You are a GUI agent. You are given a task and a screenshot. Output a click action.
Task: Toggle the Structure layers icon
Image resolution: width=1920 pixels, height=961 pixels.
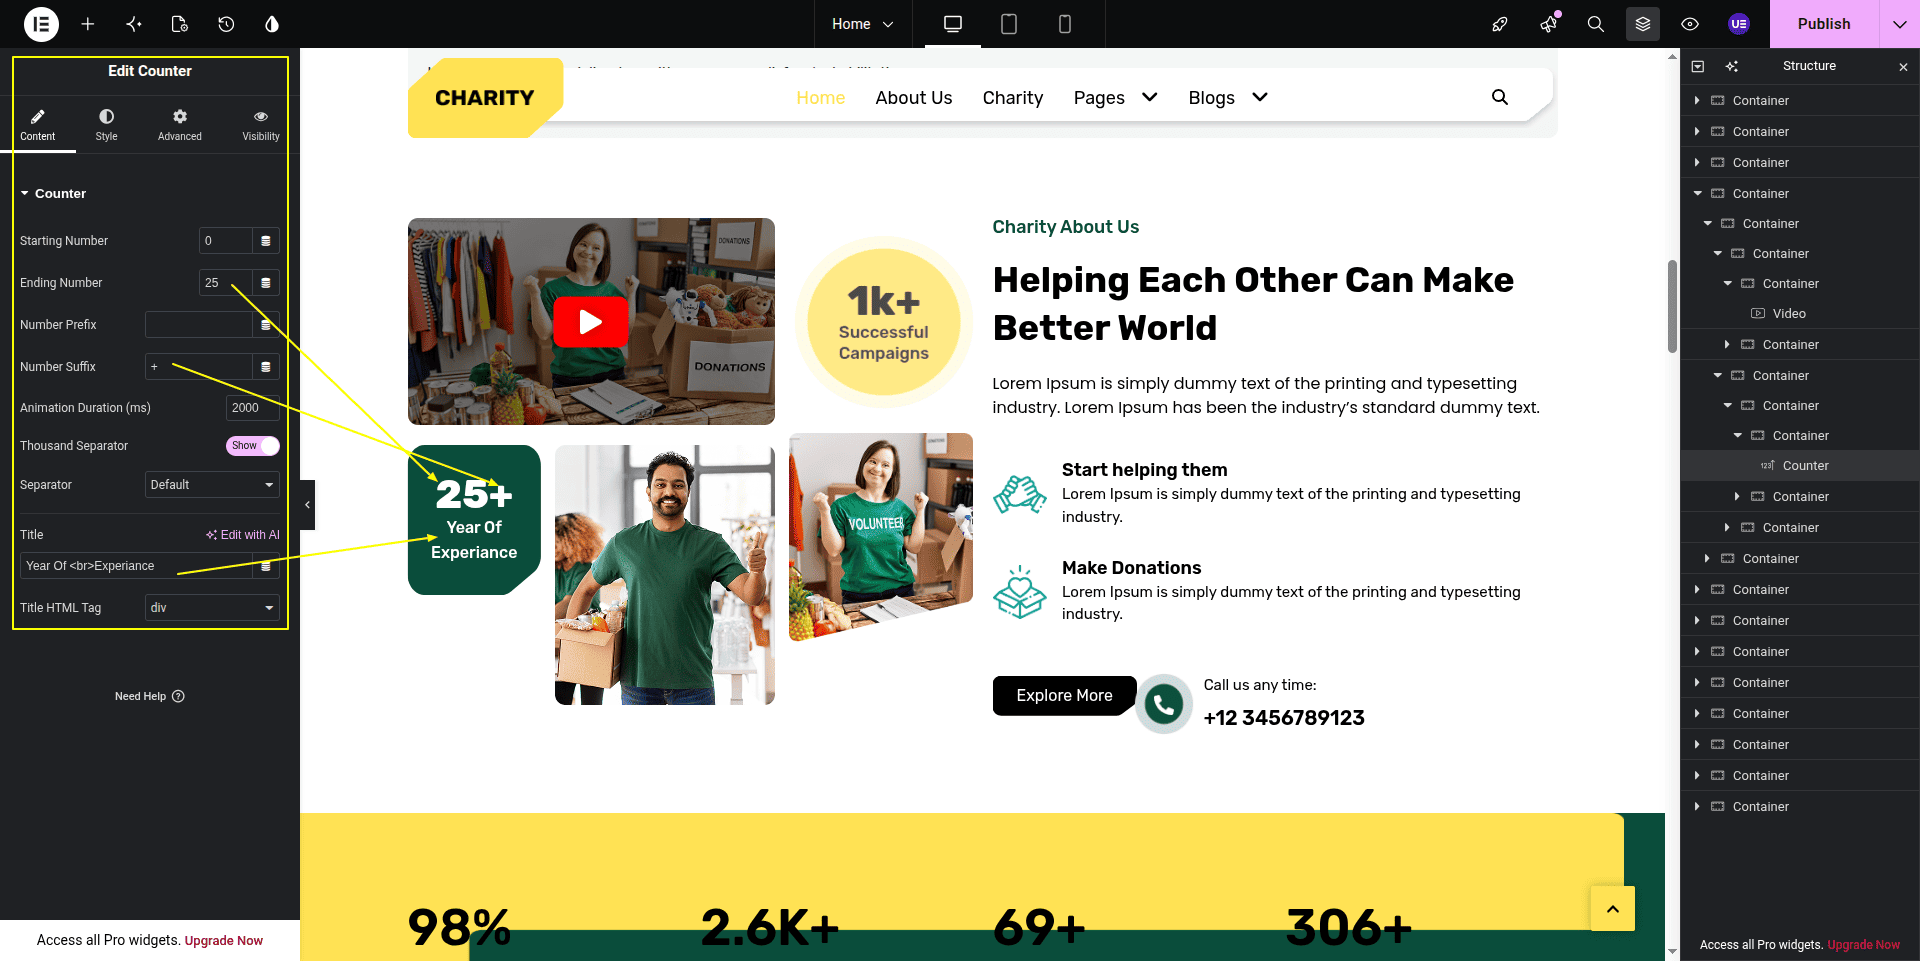pos(1643,24)
